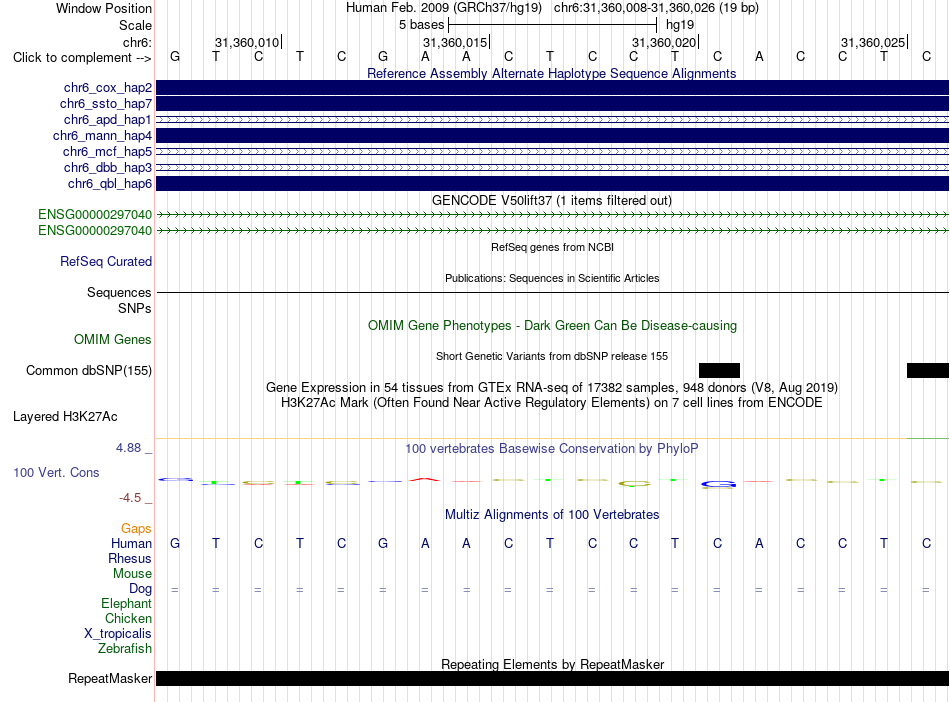Select the solid chr6_mann_hap4 alignment bar
The image size is (950, 702).
click(553, 136)
